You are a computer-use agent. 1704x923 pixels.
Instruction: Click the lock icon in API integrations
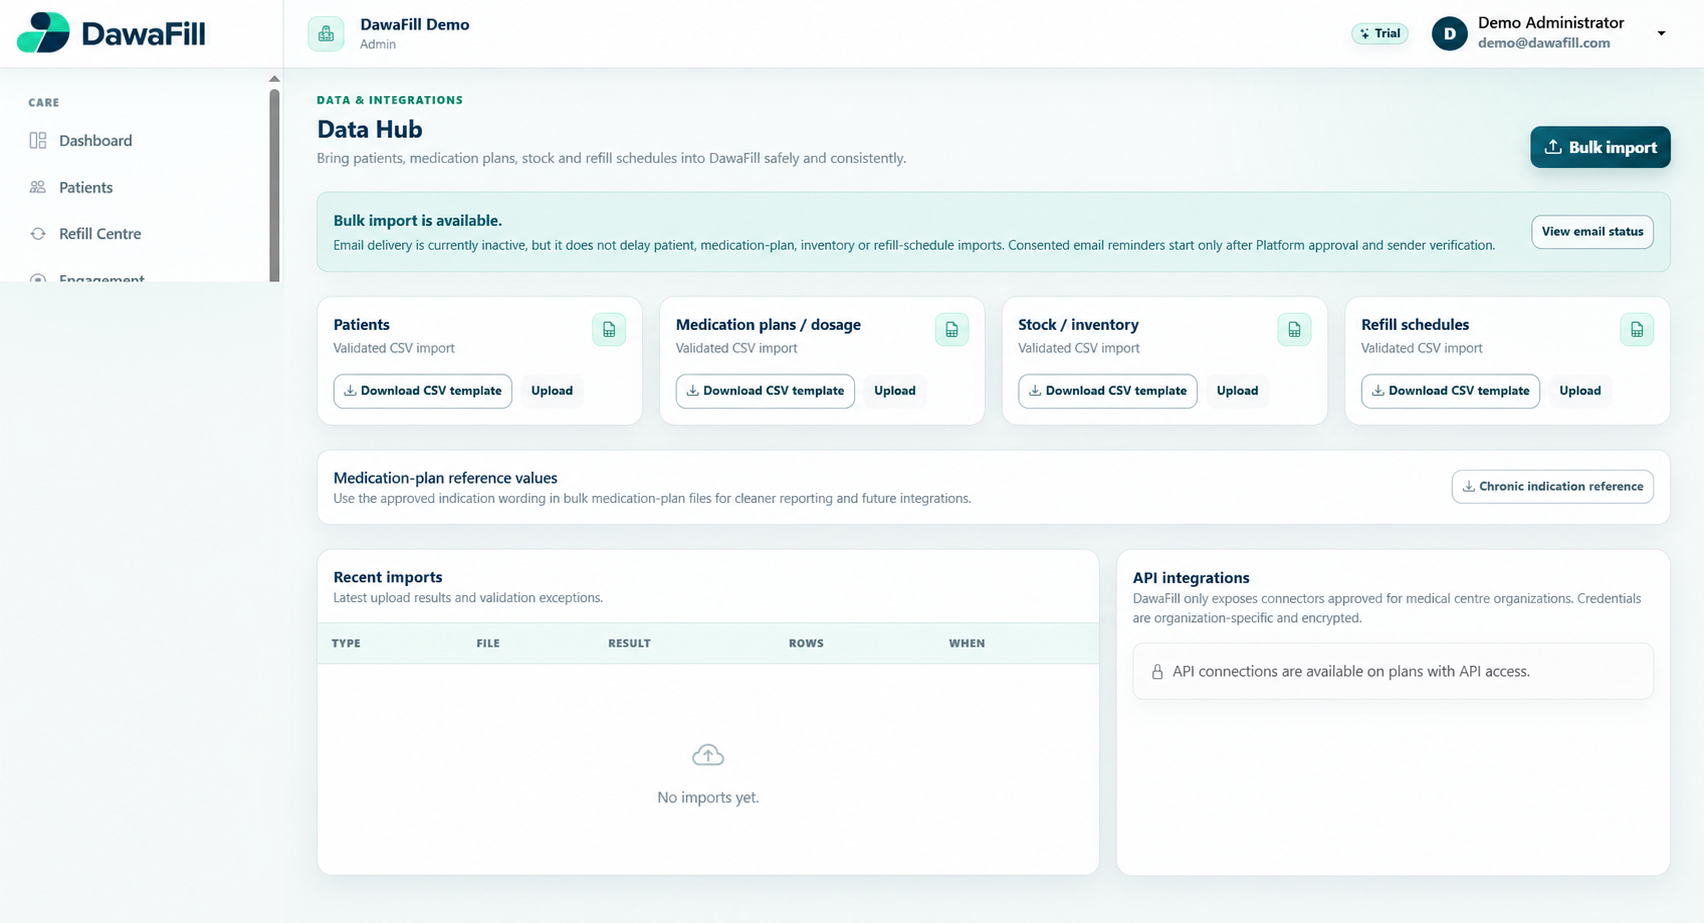(1157, 672)
